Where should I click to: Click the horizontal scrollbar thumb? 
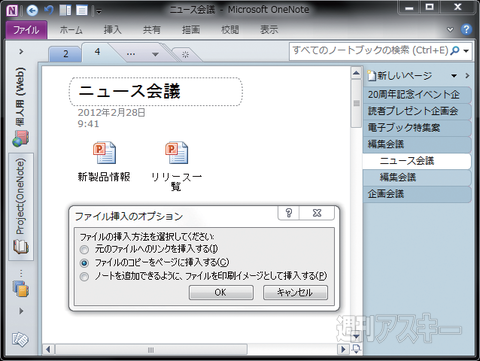(151, 350)
